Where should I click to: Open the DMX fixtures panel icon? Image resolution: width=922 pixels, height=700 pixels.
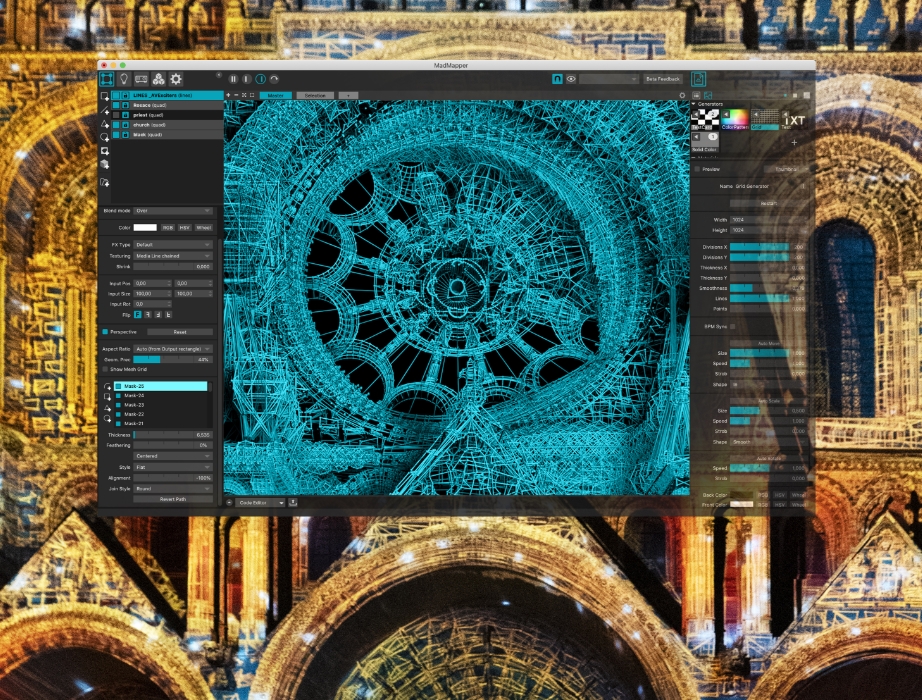[x=141, y=78]
